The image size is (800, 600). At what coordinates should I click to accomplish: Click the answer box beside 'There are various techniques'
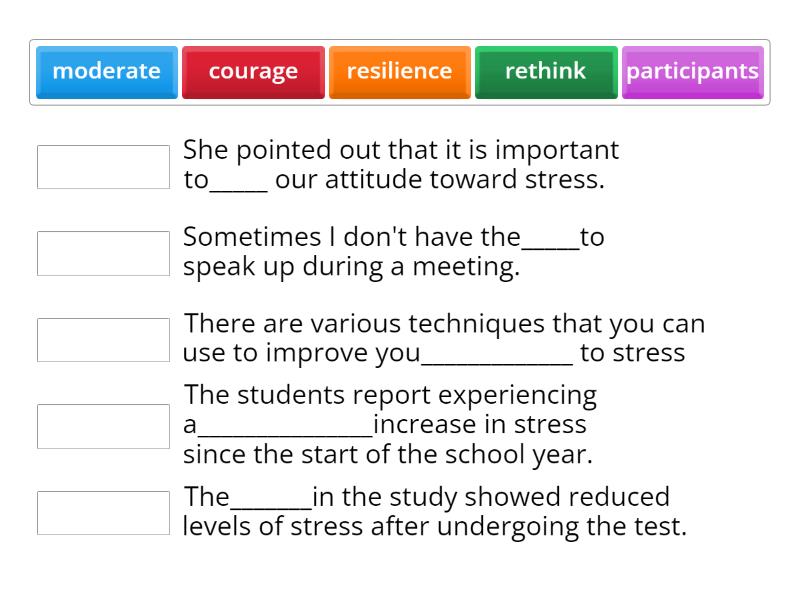[104, 340]
